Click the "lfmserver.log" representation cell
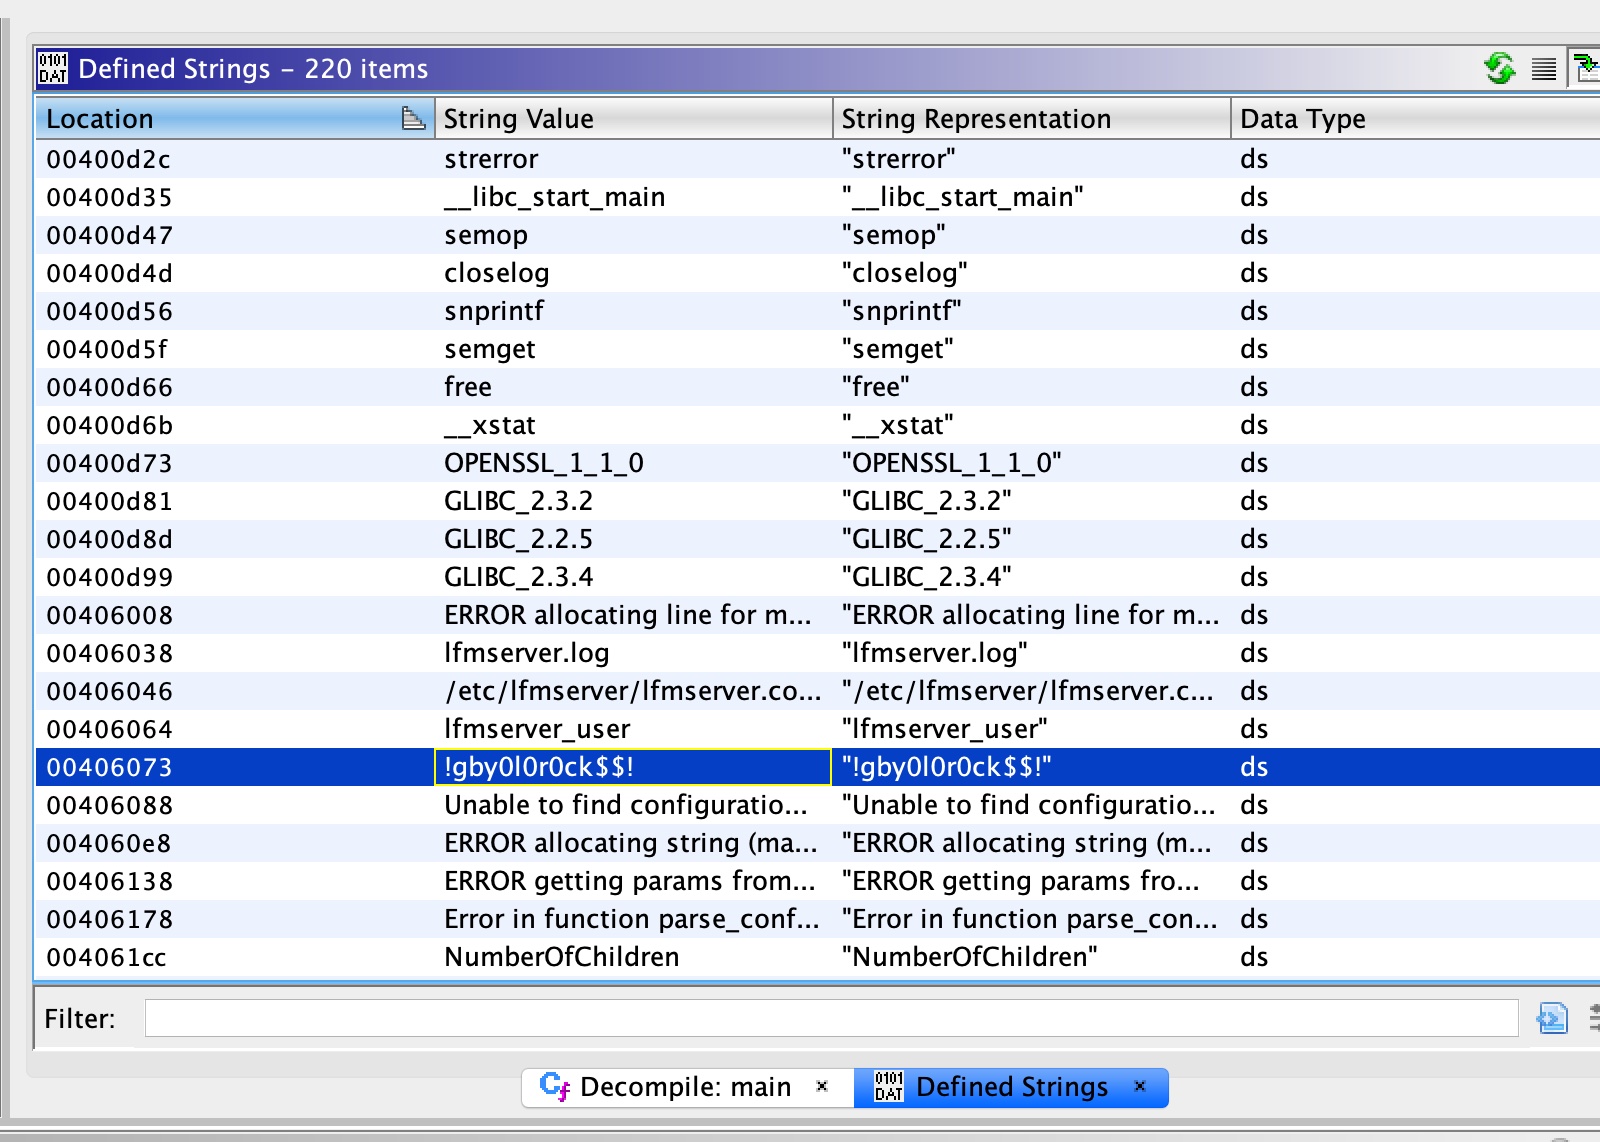 [1031, 653]
